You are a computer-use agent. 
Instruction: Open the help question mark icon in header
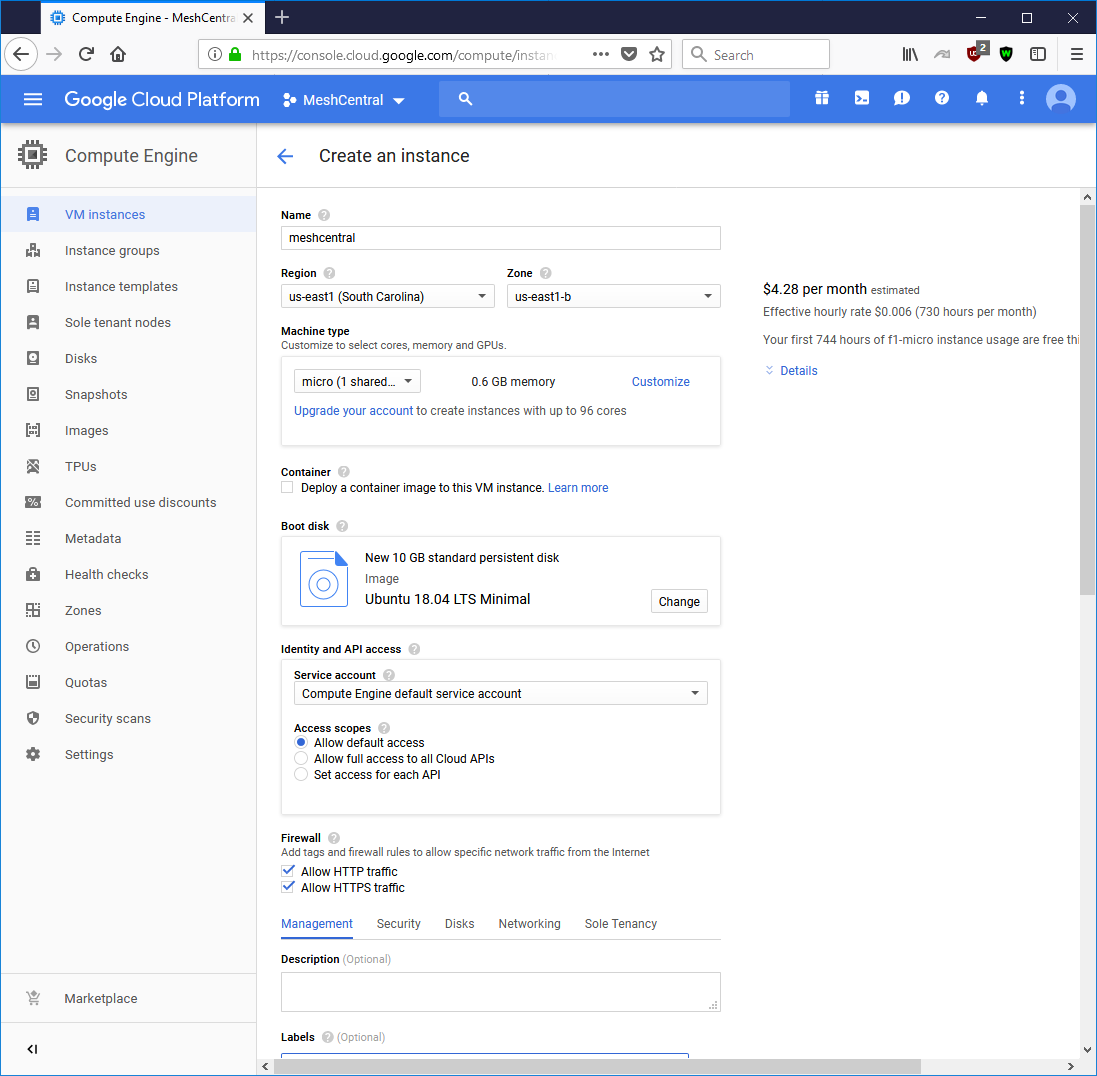(942, 99)
